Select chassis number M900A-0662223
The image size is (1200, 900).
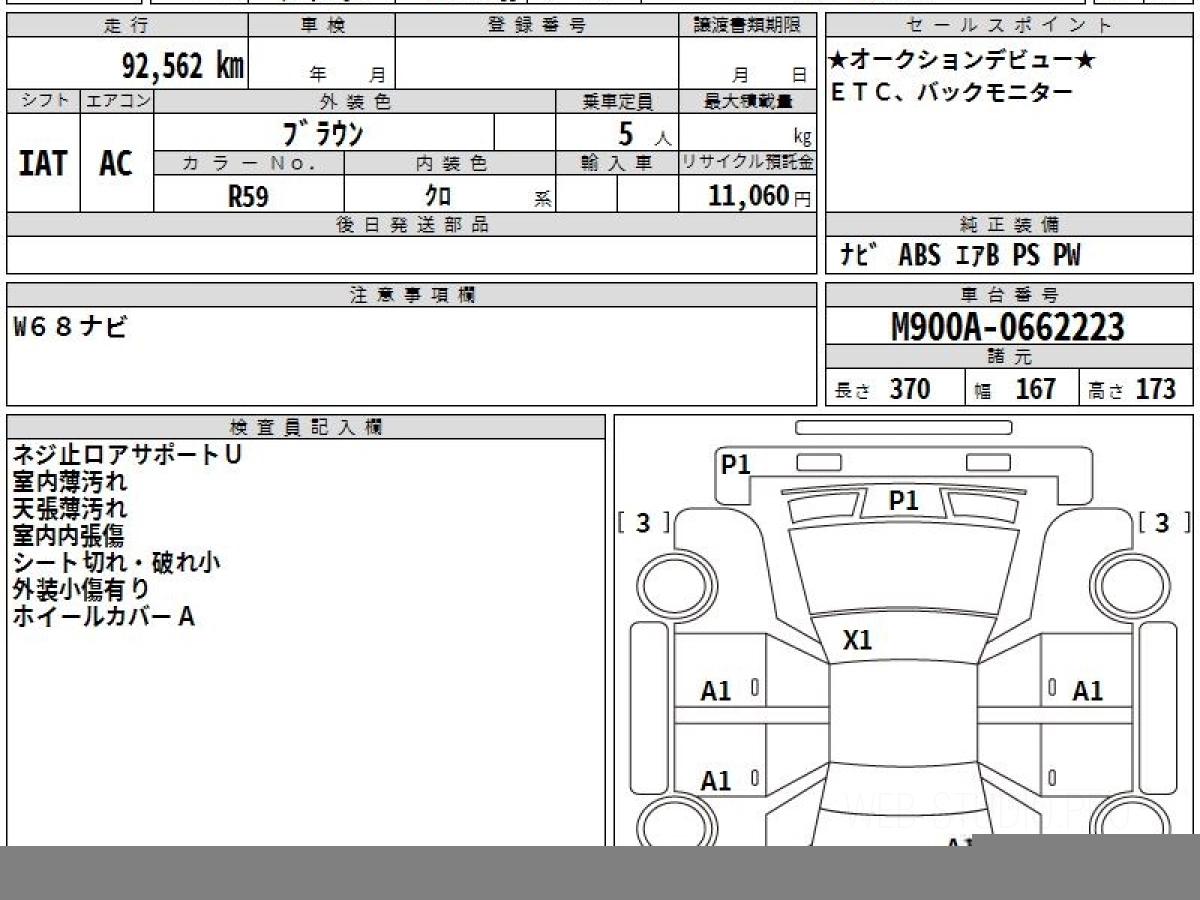pos(1007,327)
